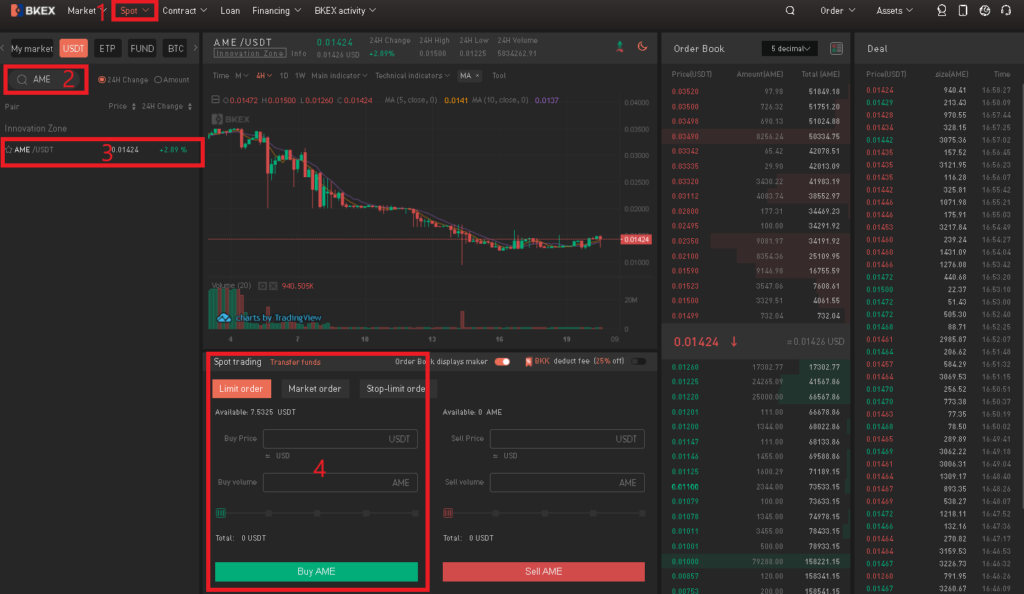Select Amount radio button
The image size is (1024, 594).
tap(157, 80)
